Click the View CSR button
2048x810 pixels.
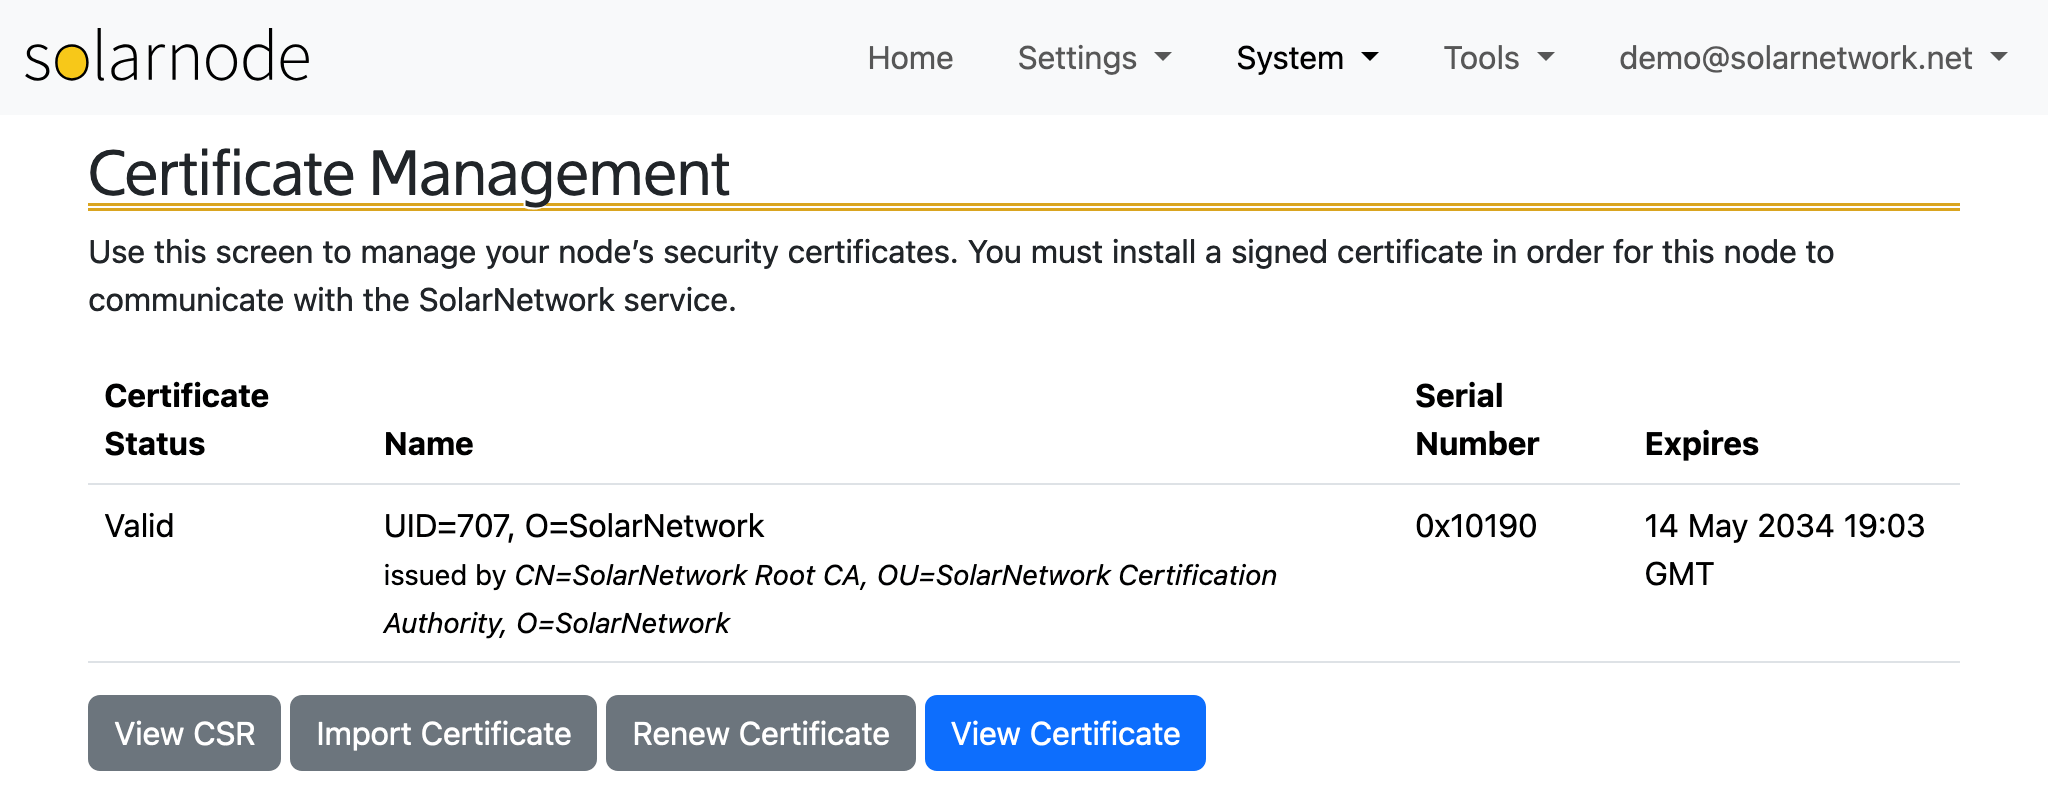(184, 733)
